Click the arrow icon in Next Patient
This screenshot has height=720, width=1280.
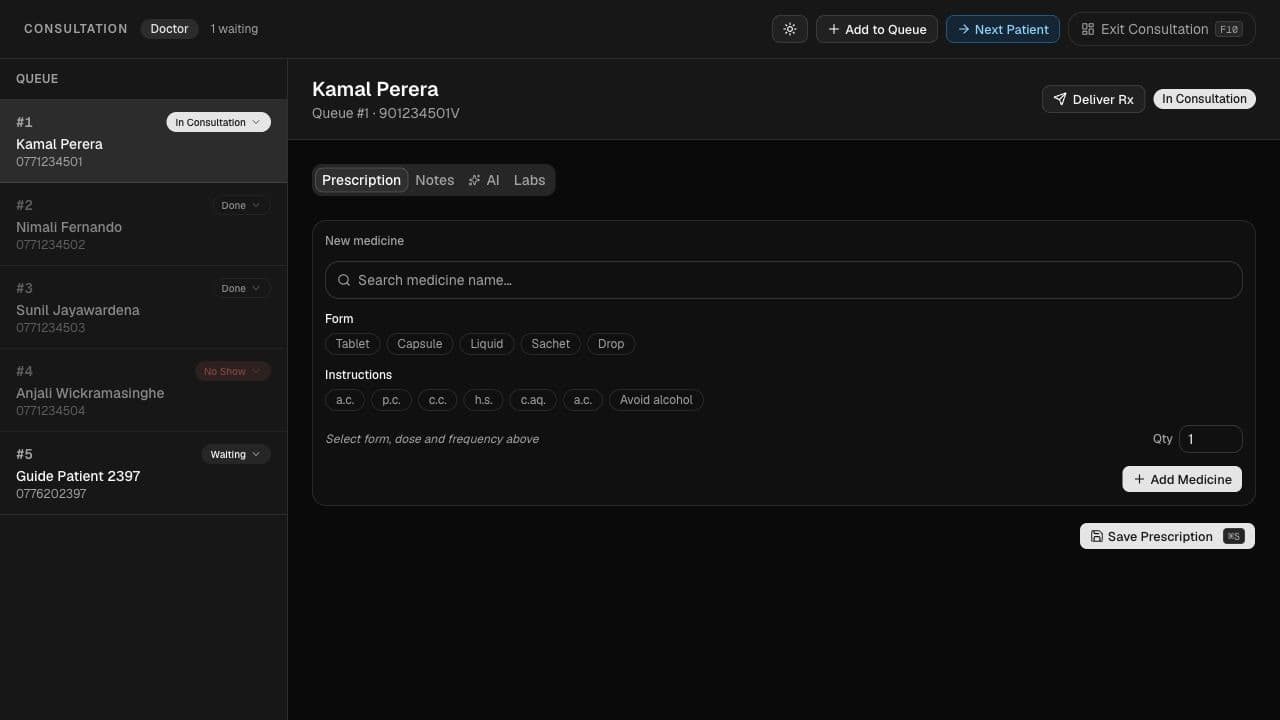point(964,29)
